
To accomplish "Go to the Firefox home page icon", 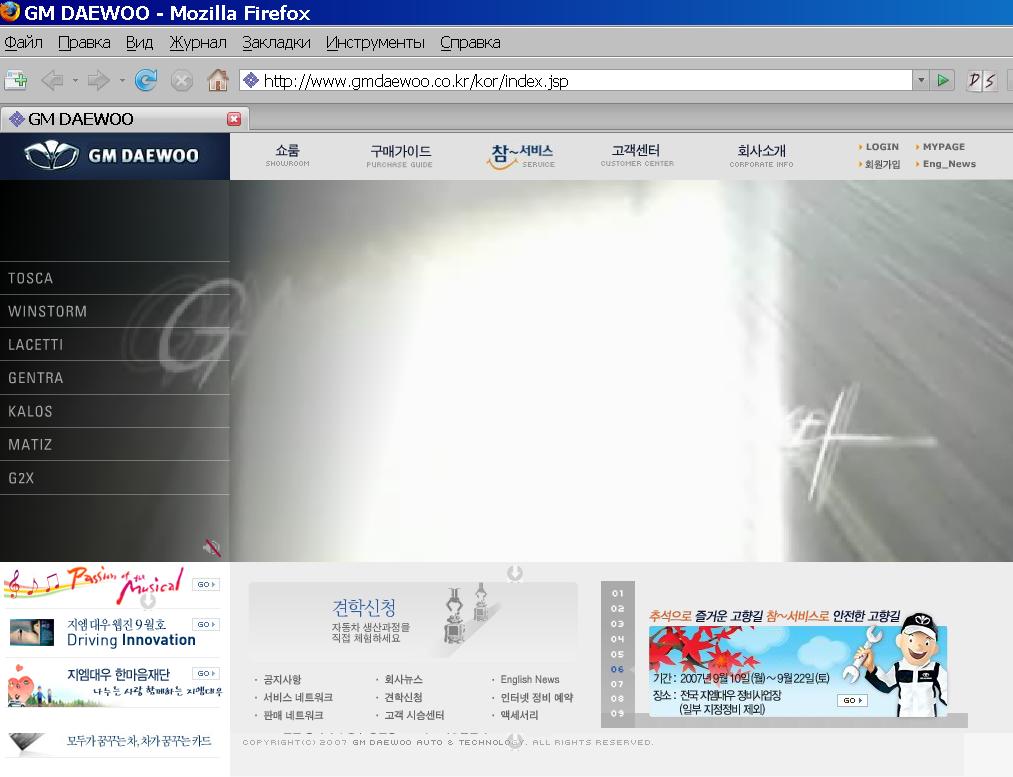I will tap(218, 81).
